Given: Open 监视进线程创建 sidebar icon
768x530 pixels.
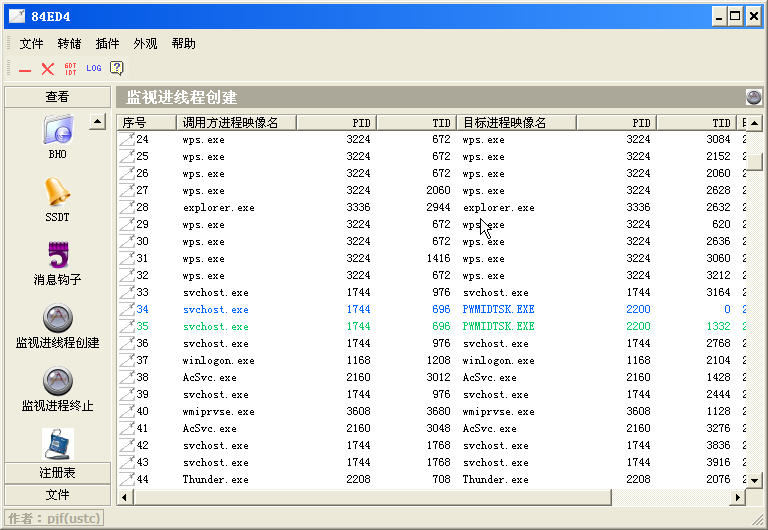Looking at the screenshot, I should pyautogui.click(x=58, y=318).
